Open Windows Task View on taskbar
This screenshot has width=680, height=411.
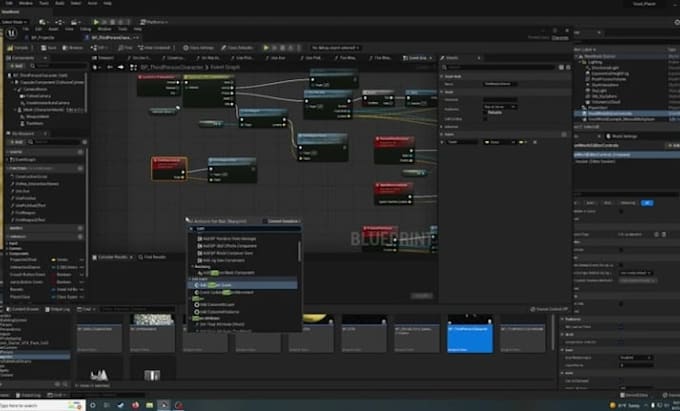106,405
